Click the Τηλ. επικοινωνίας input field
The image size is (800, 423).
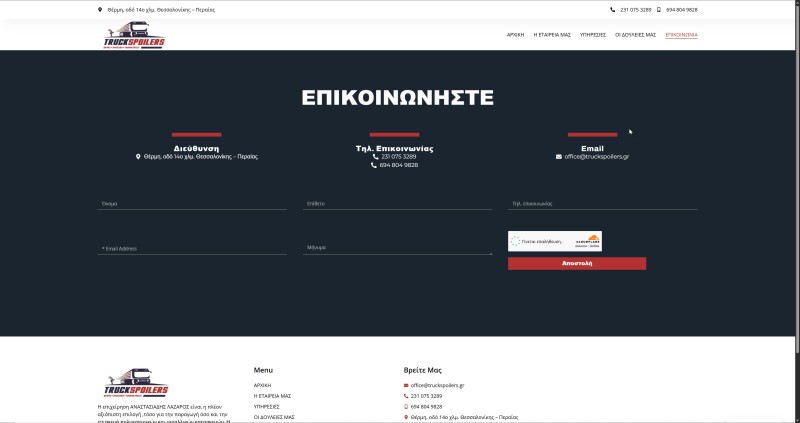603,204
